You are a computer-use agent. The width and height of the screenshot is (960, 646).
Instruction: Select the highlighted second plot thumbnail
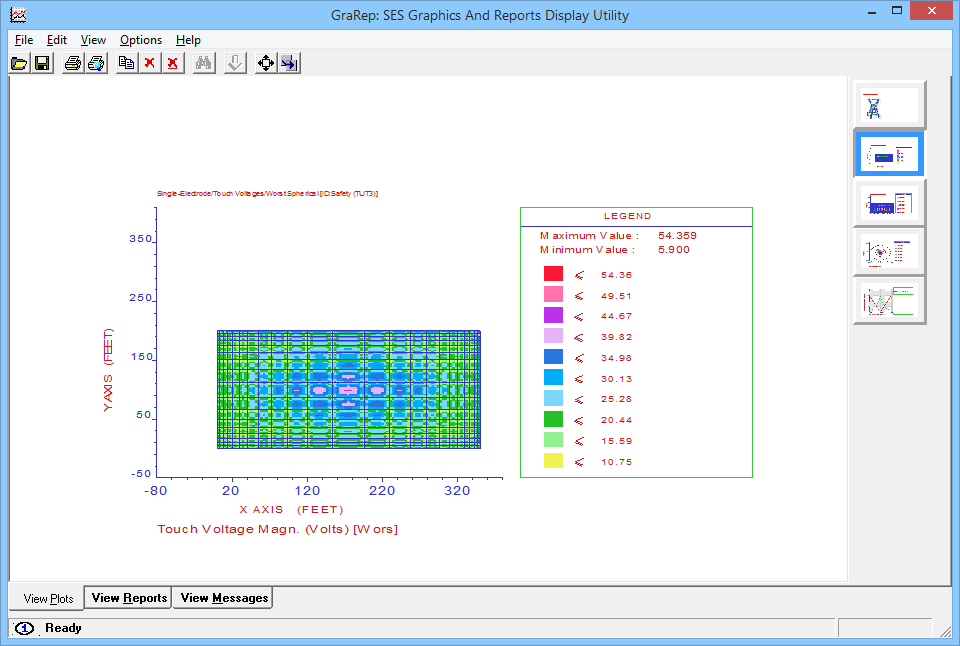point(889,154)
